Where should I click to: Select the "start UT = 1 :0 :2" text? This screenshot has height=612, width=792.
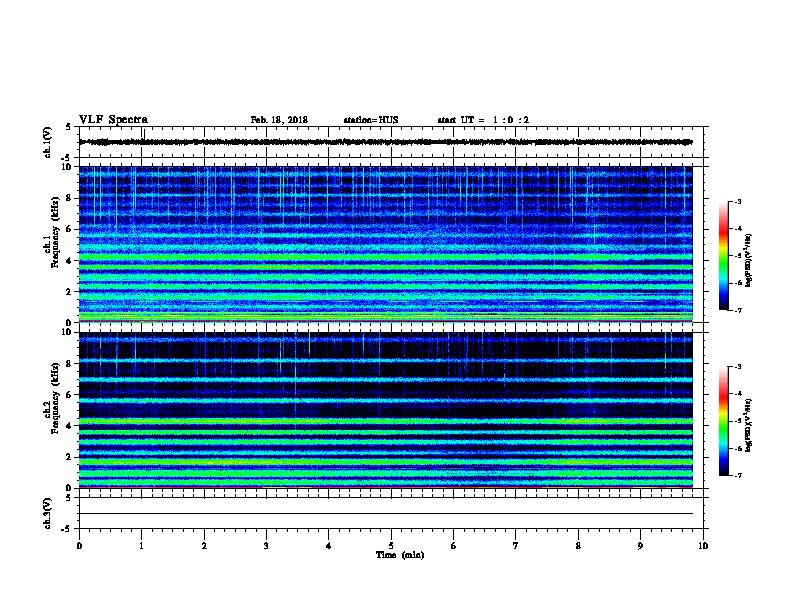point(483,120)
